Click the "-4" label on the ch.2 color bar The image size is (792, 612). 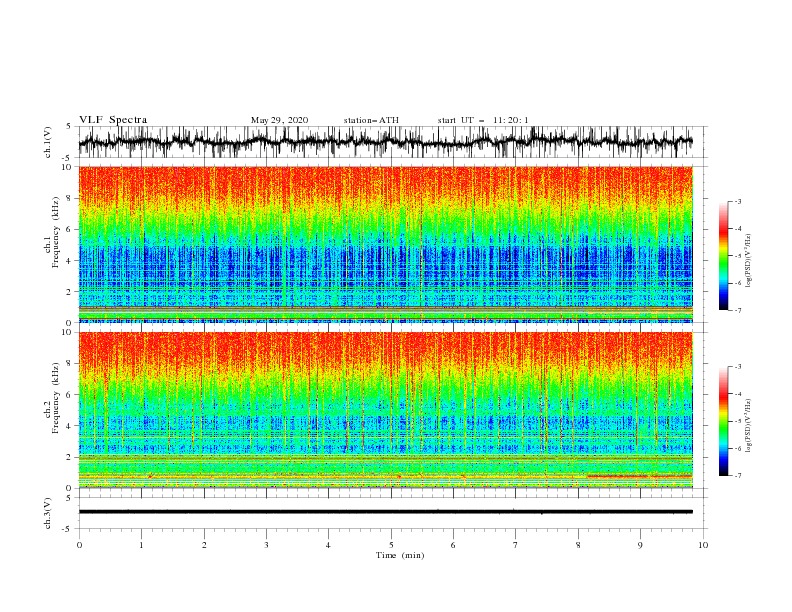737,394
